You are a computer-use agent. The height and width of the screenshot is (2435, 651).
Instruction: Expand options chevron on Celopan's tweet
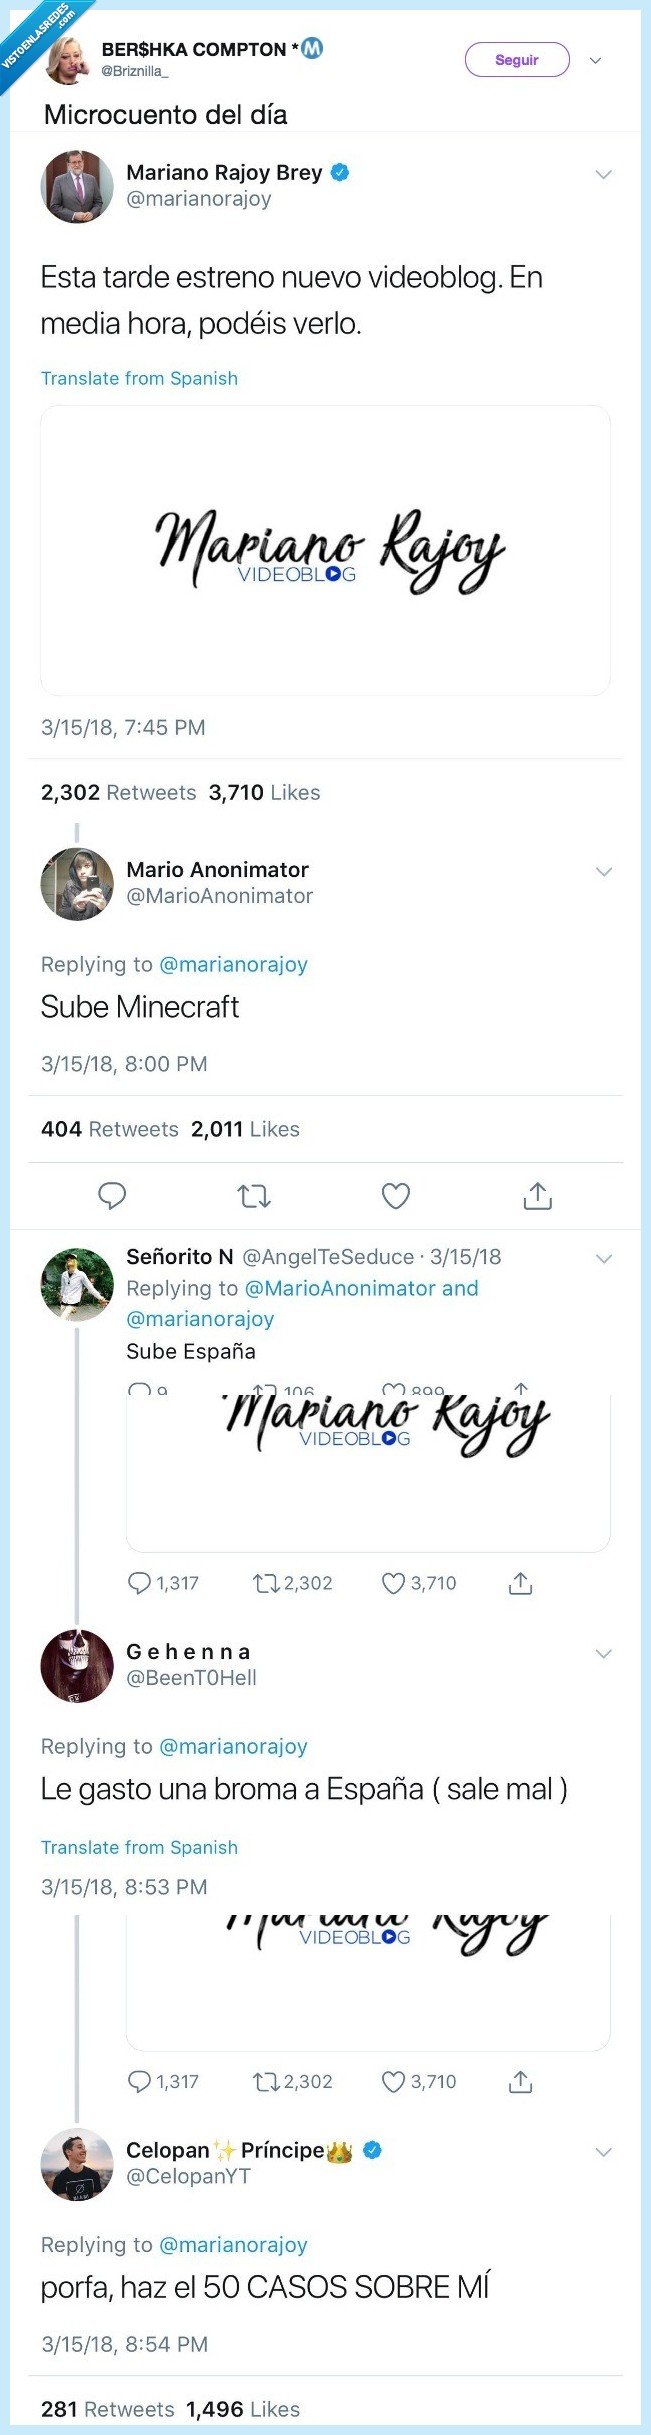click(x=603, y=2152)
